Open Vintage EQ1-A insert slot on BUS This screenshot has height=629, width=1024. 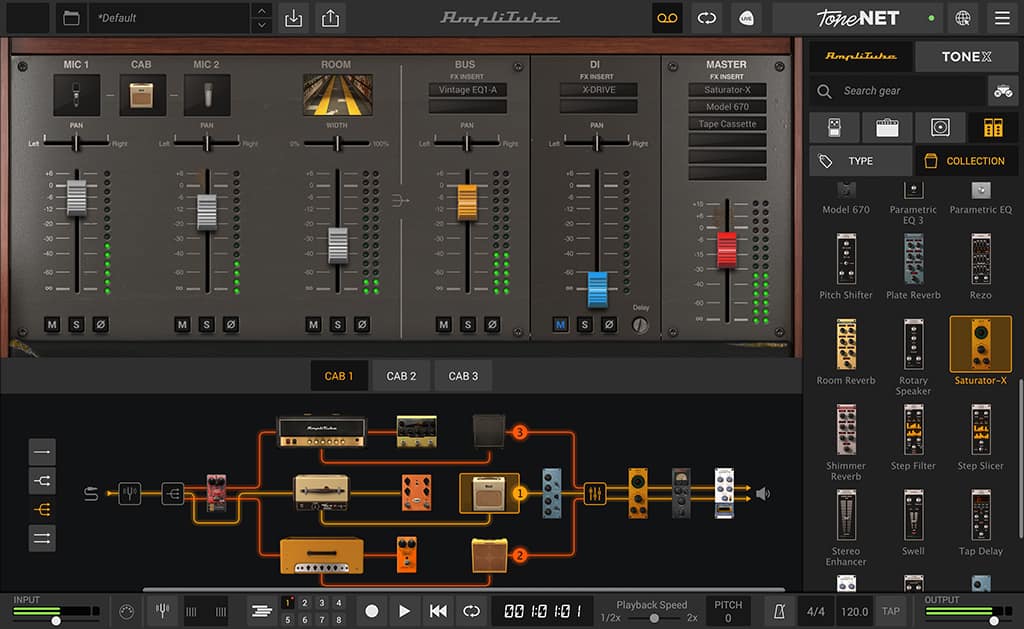pyautogui.click(x=466, y=90)
